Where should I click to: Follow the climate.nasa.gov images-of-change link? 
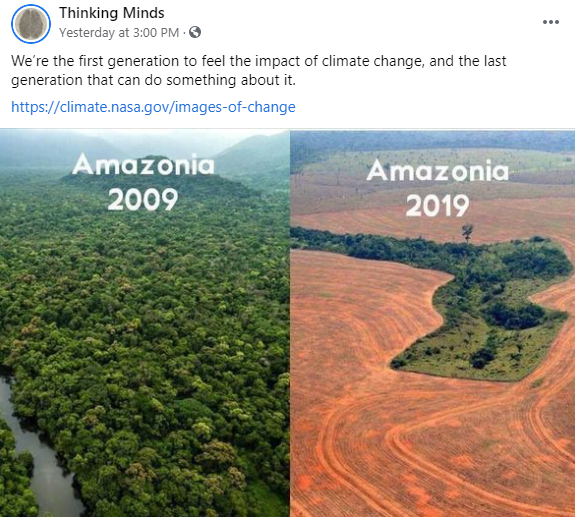click(x=153, y=107)
